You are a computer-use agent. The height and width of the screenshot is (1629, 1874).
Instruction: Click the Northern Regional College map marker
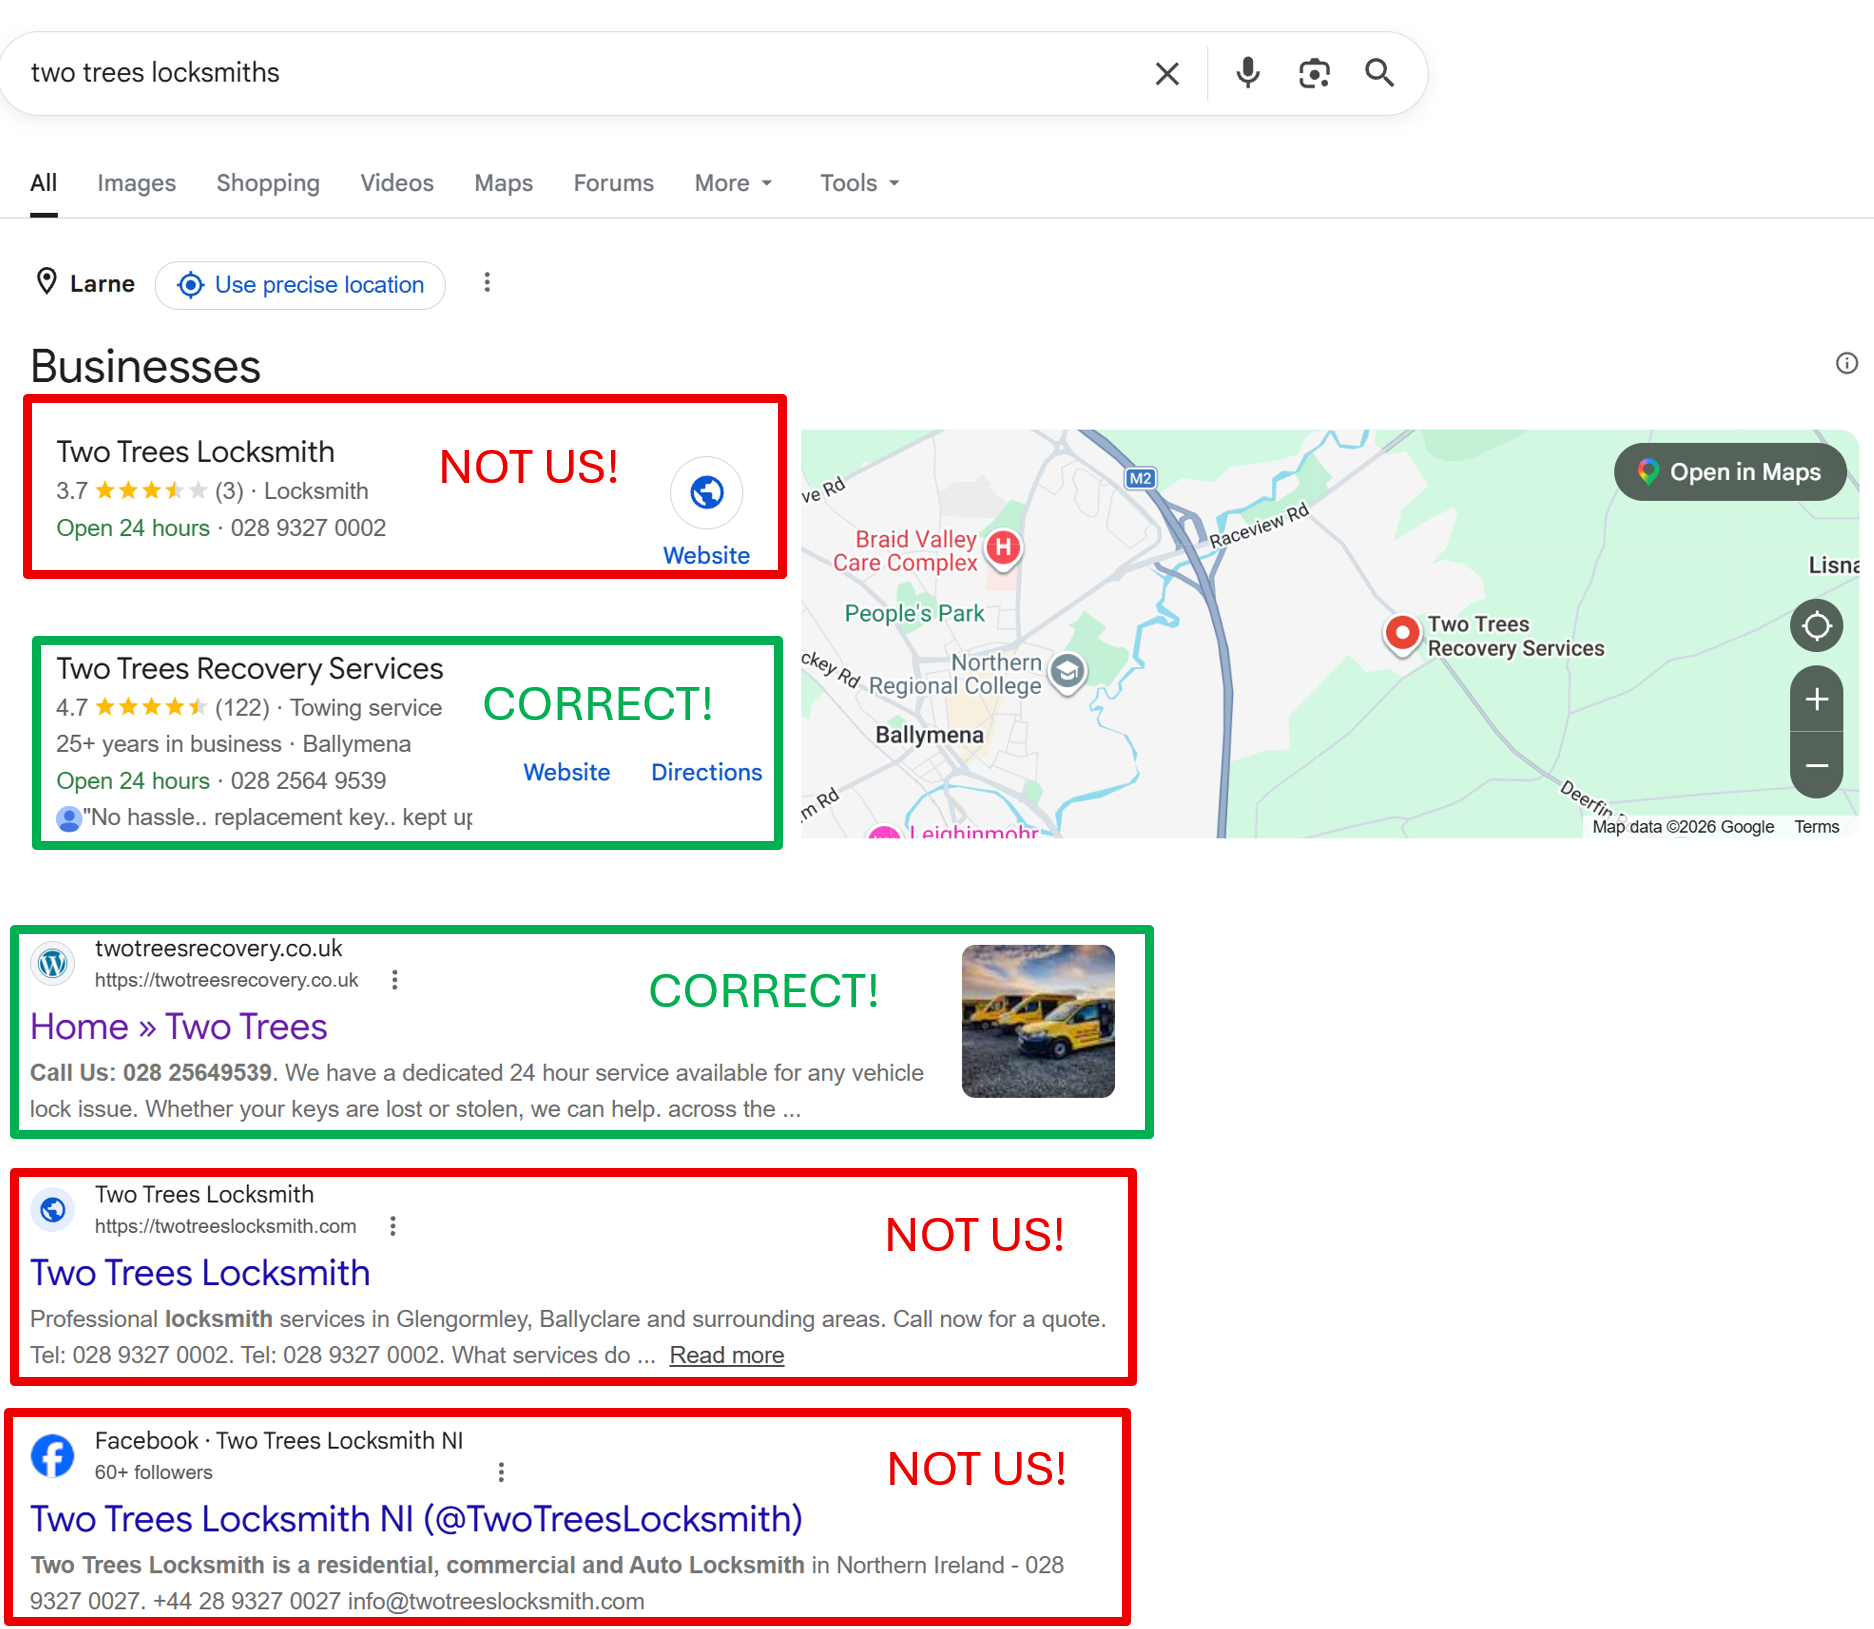point(1068,671)
